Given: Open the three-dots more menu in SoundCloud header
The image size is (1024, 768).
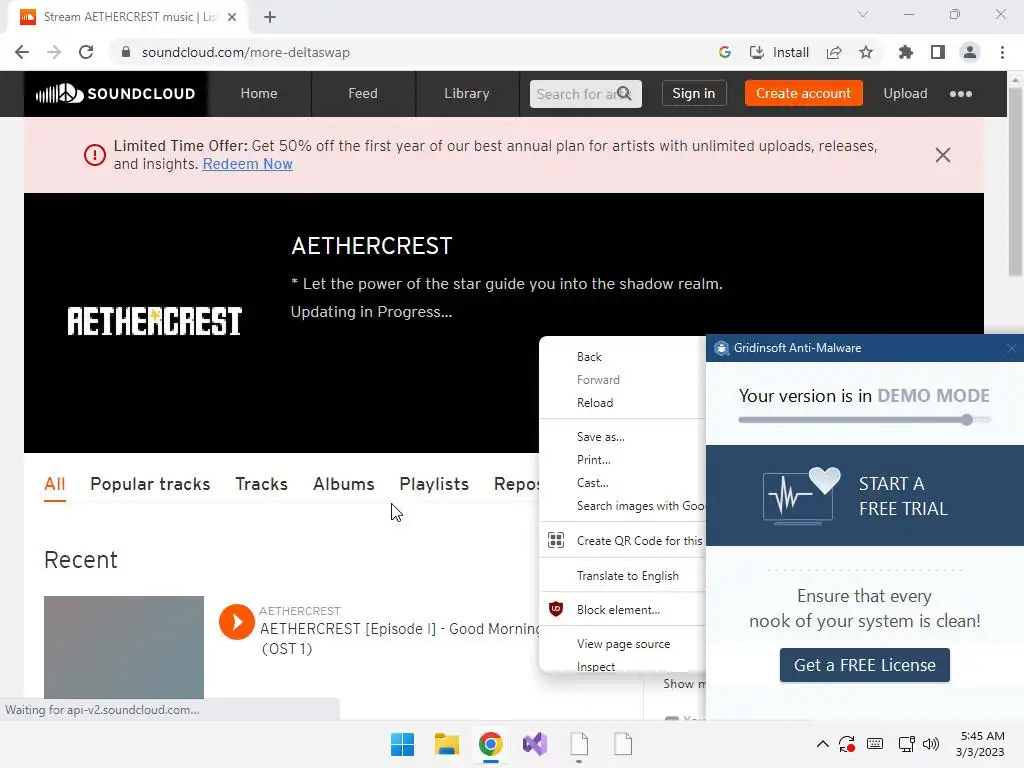Looking at the screenshot, I should point(961,93).
